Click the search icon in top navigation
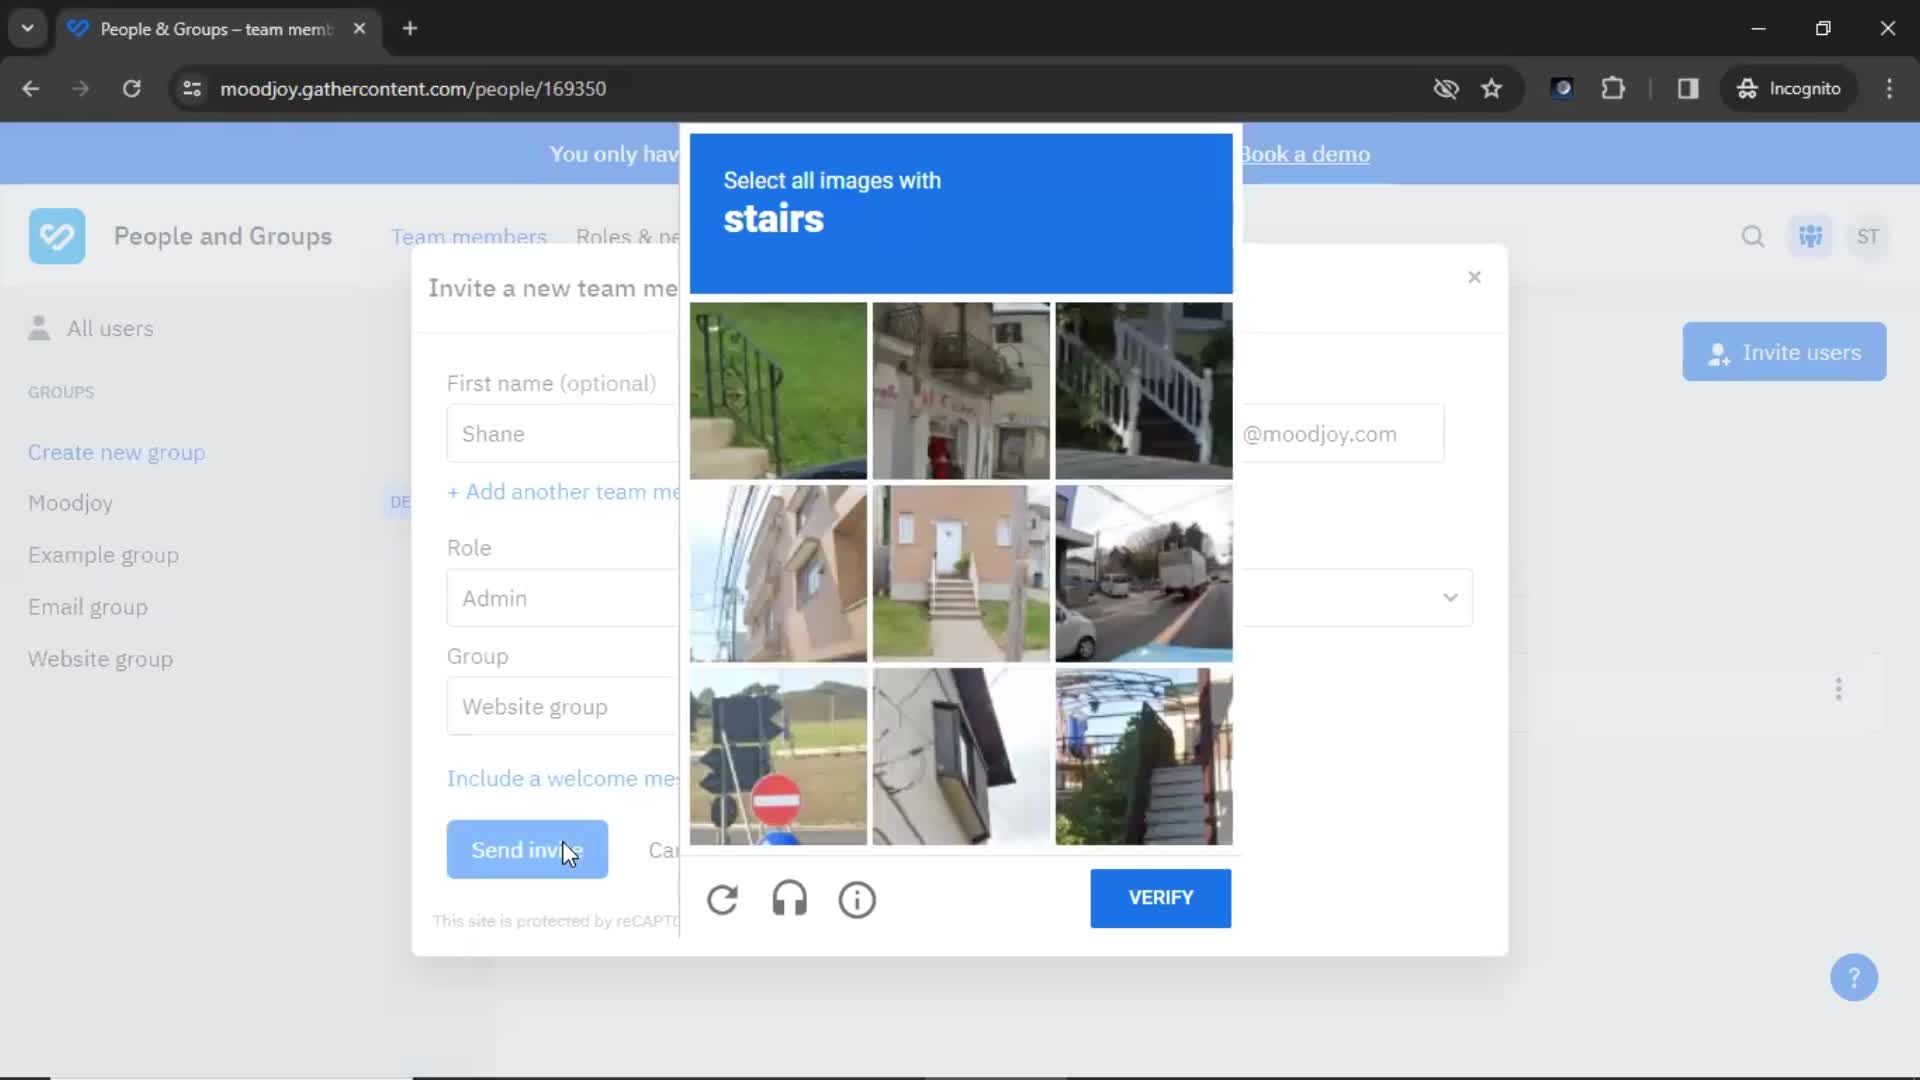Viewport: 1920px width, 1080px height. 1753,236
